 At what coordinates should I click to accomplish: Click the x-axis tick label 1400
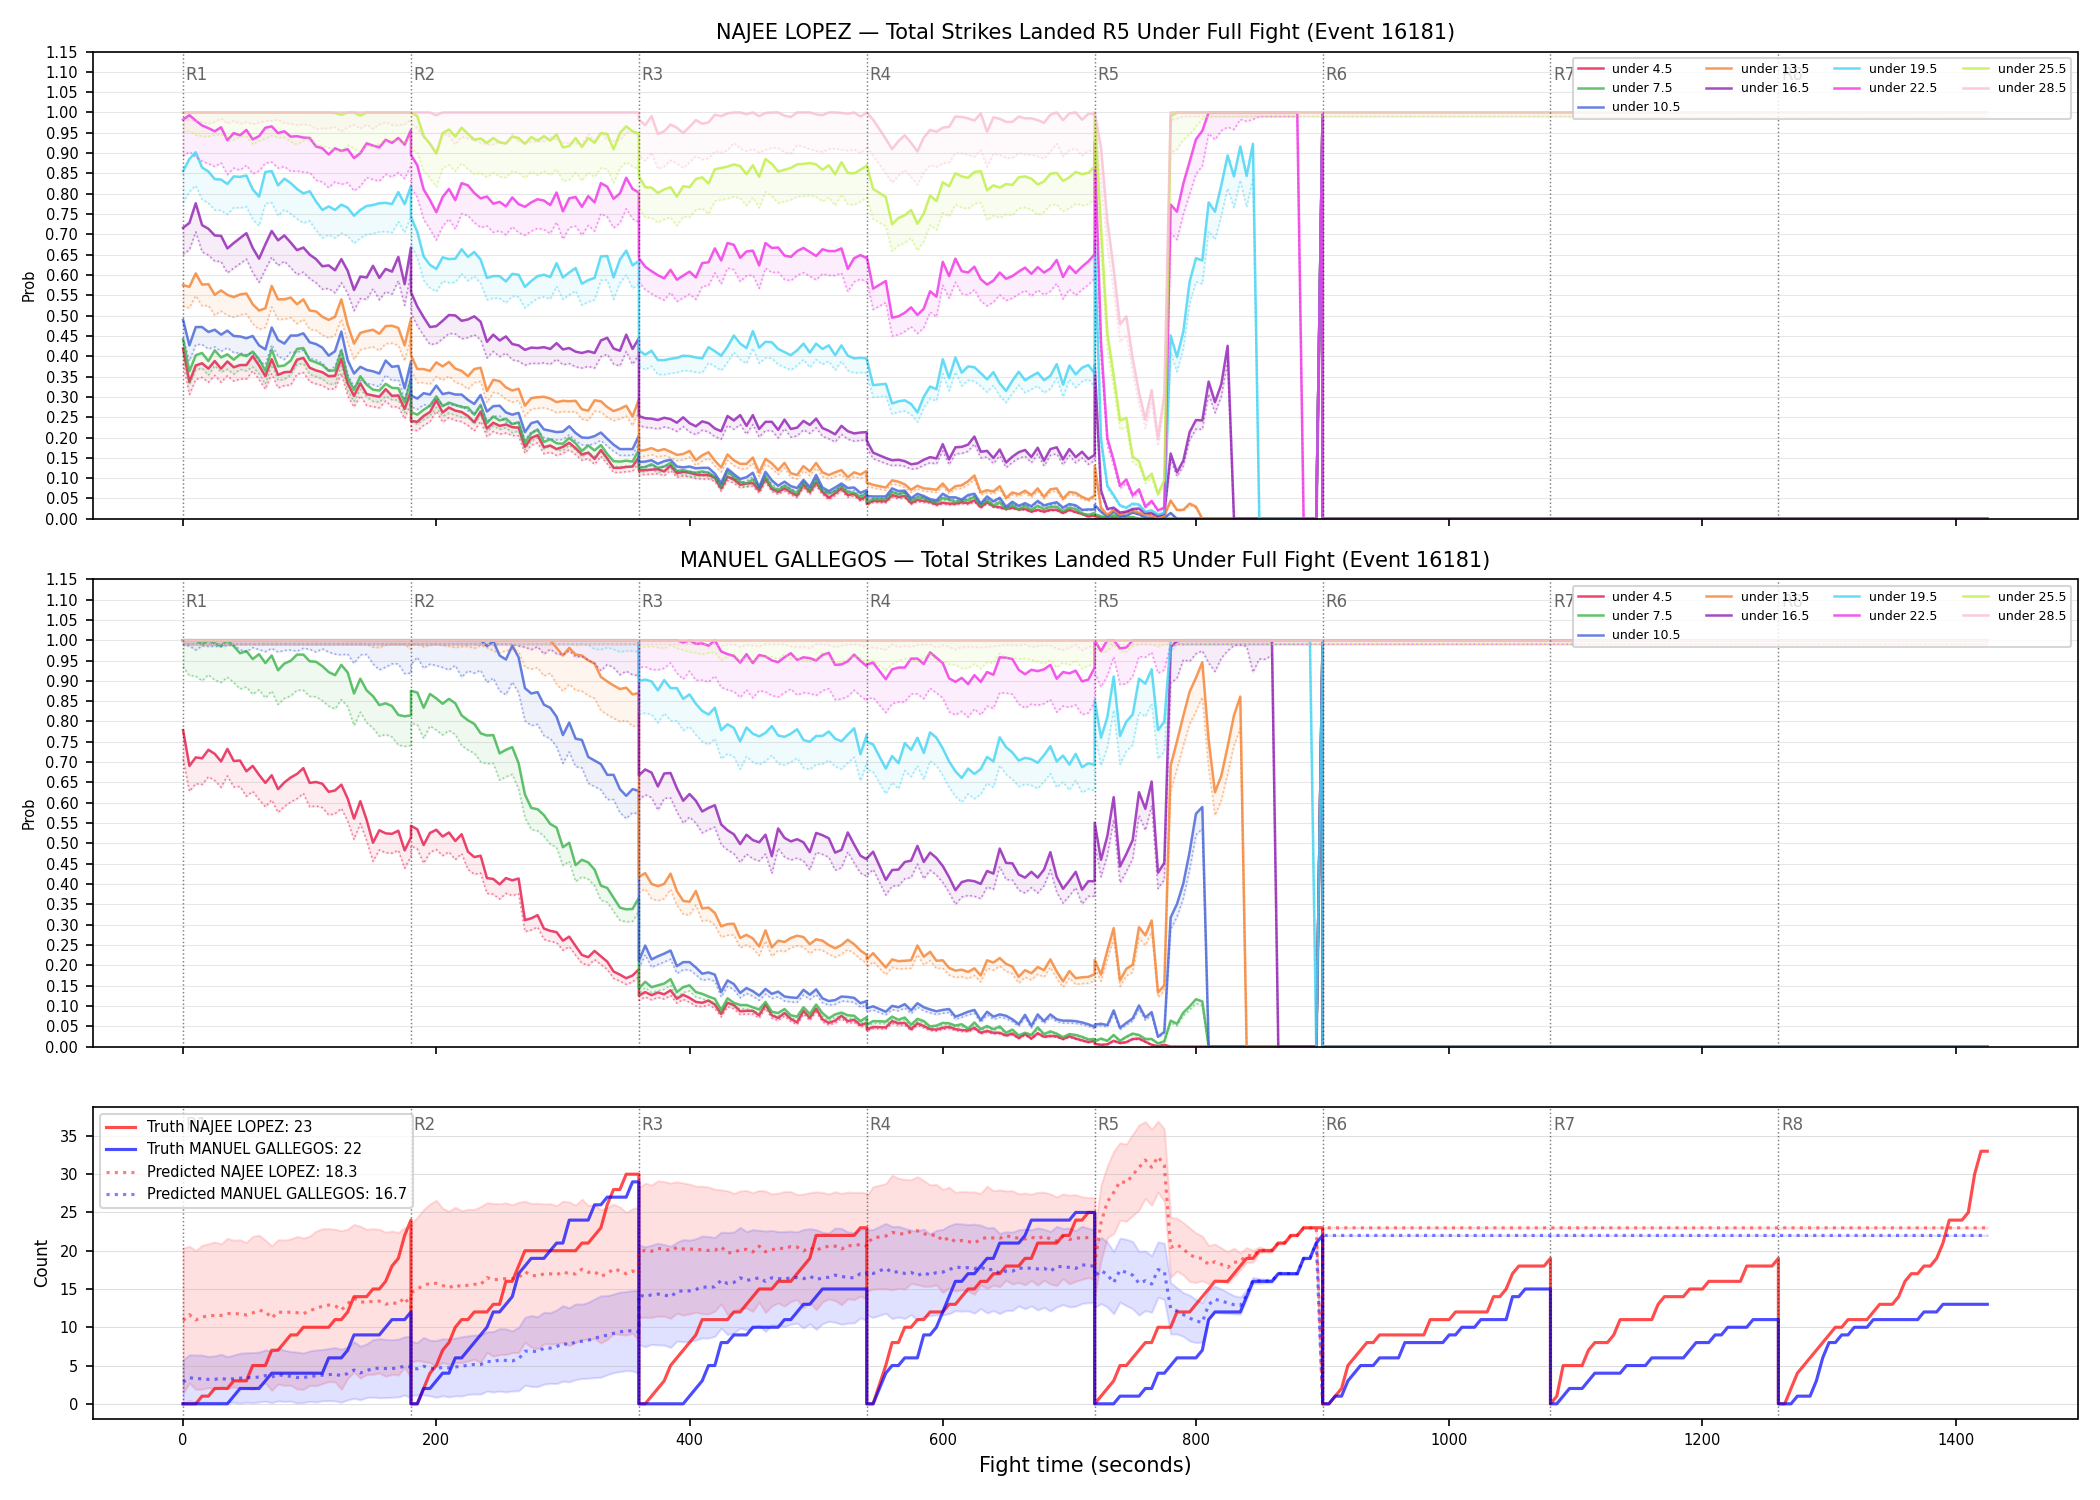pyautogui.click(x=1956, y=1440)
